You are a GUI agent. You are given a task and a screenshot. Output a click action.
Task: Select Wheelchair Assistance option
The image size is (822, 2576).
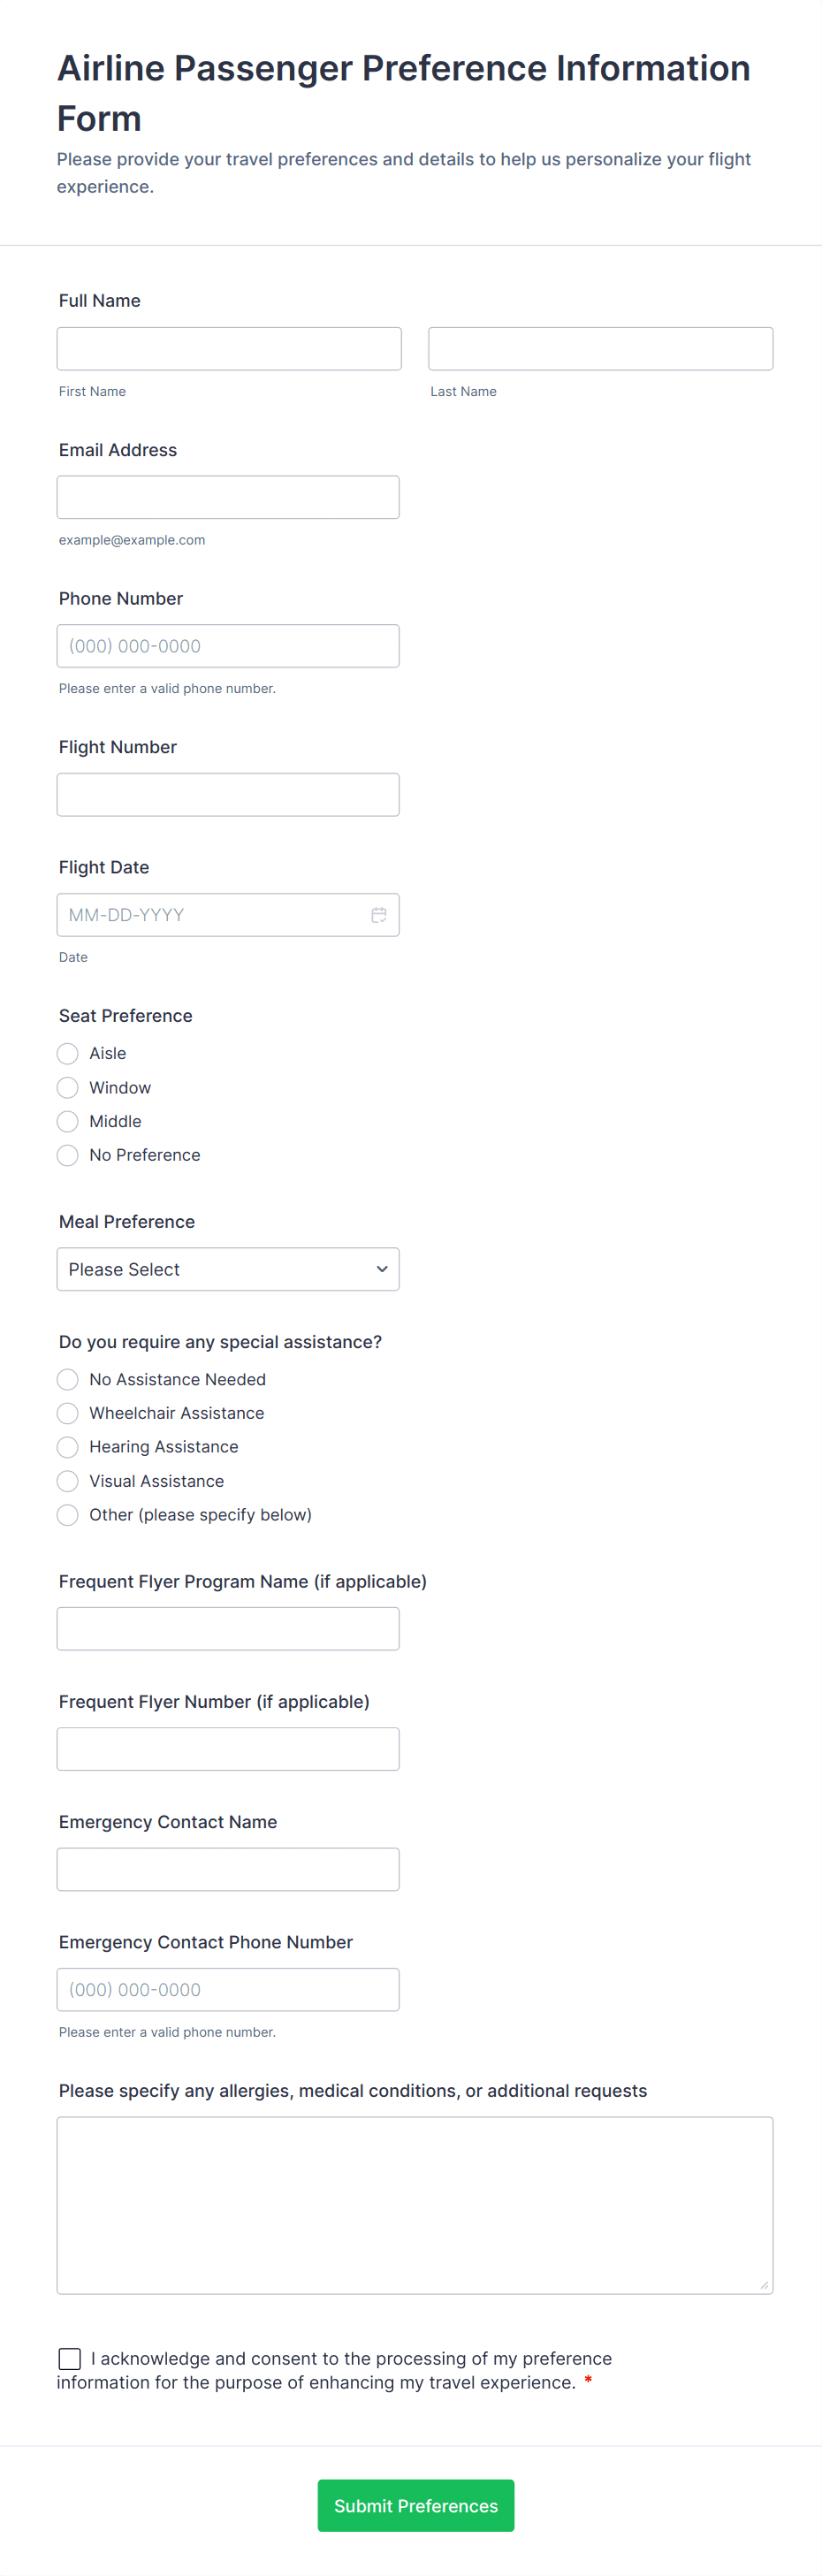pos(67,1413)
